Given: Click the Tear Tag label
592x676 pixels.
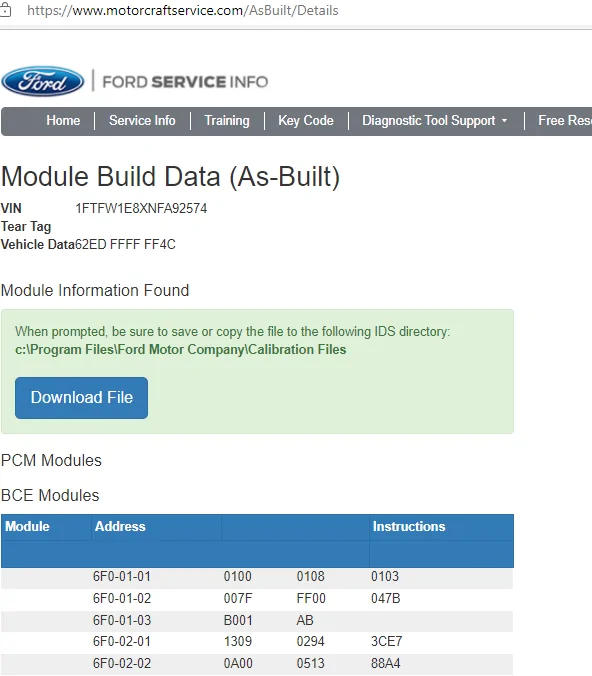Looking at the screenshot, I should tap(26, 227).
